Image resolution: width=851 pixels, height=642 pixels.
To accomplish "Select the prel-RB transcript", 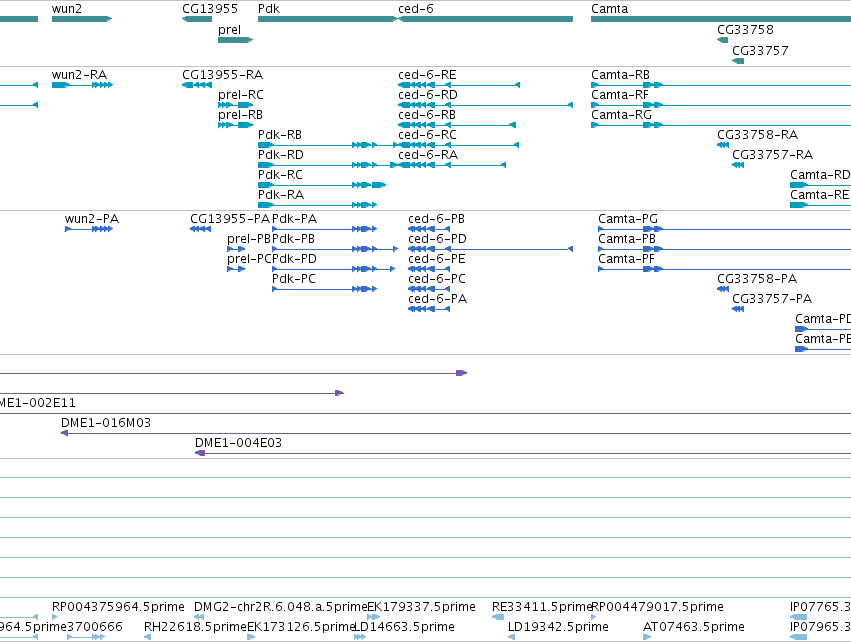I will 236,125.
